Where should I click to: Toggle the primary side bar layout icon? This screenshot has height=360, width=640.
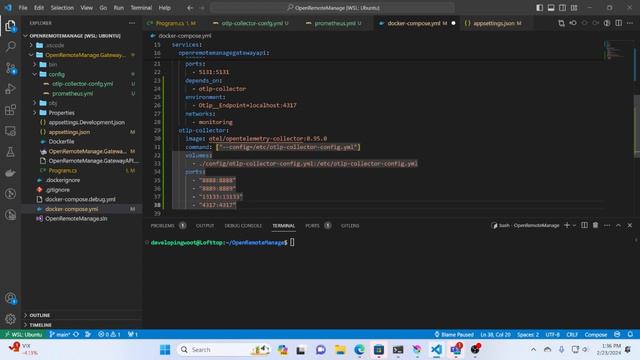540,8
